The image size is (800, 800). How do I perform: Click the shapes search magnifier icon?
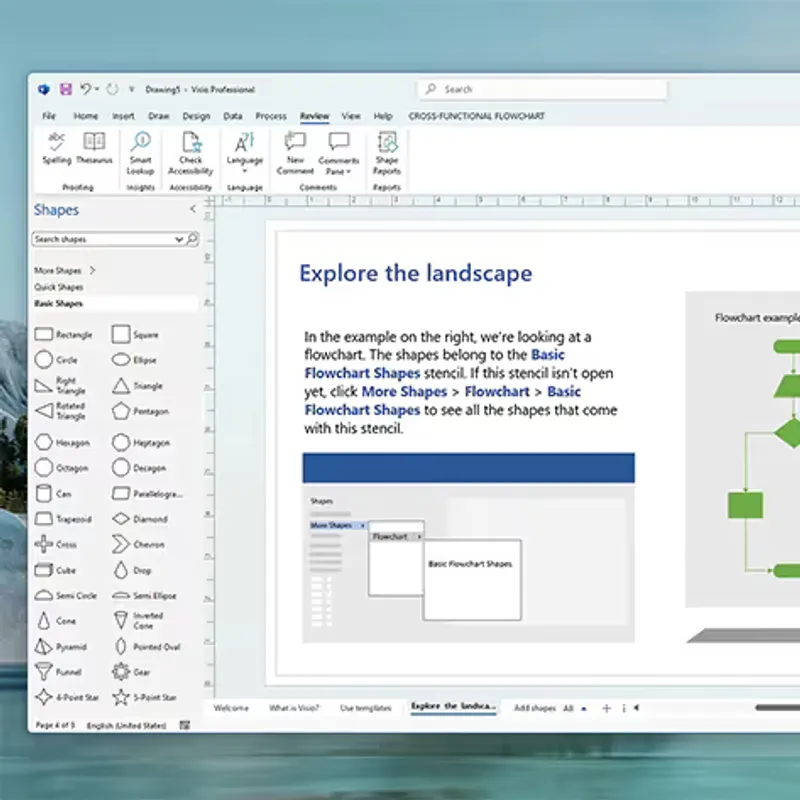pyautogui.click(x=192, y=239)
